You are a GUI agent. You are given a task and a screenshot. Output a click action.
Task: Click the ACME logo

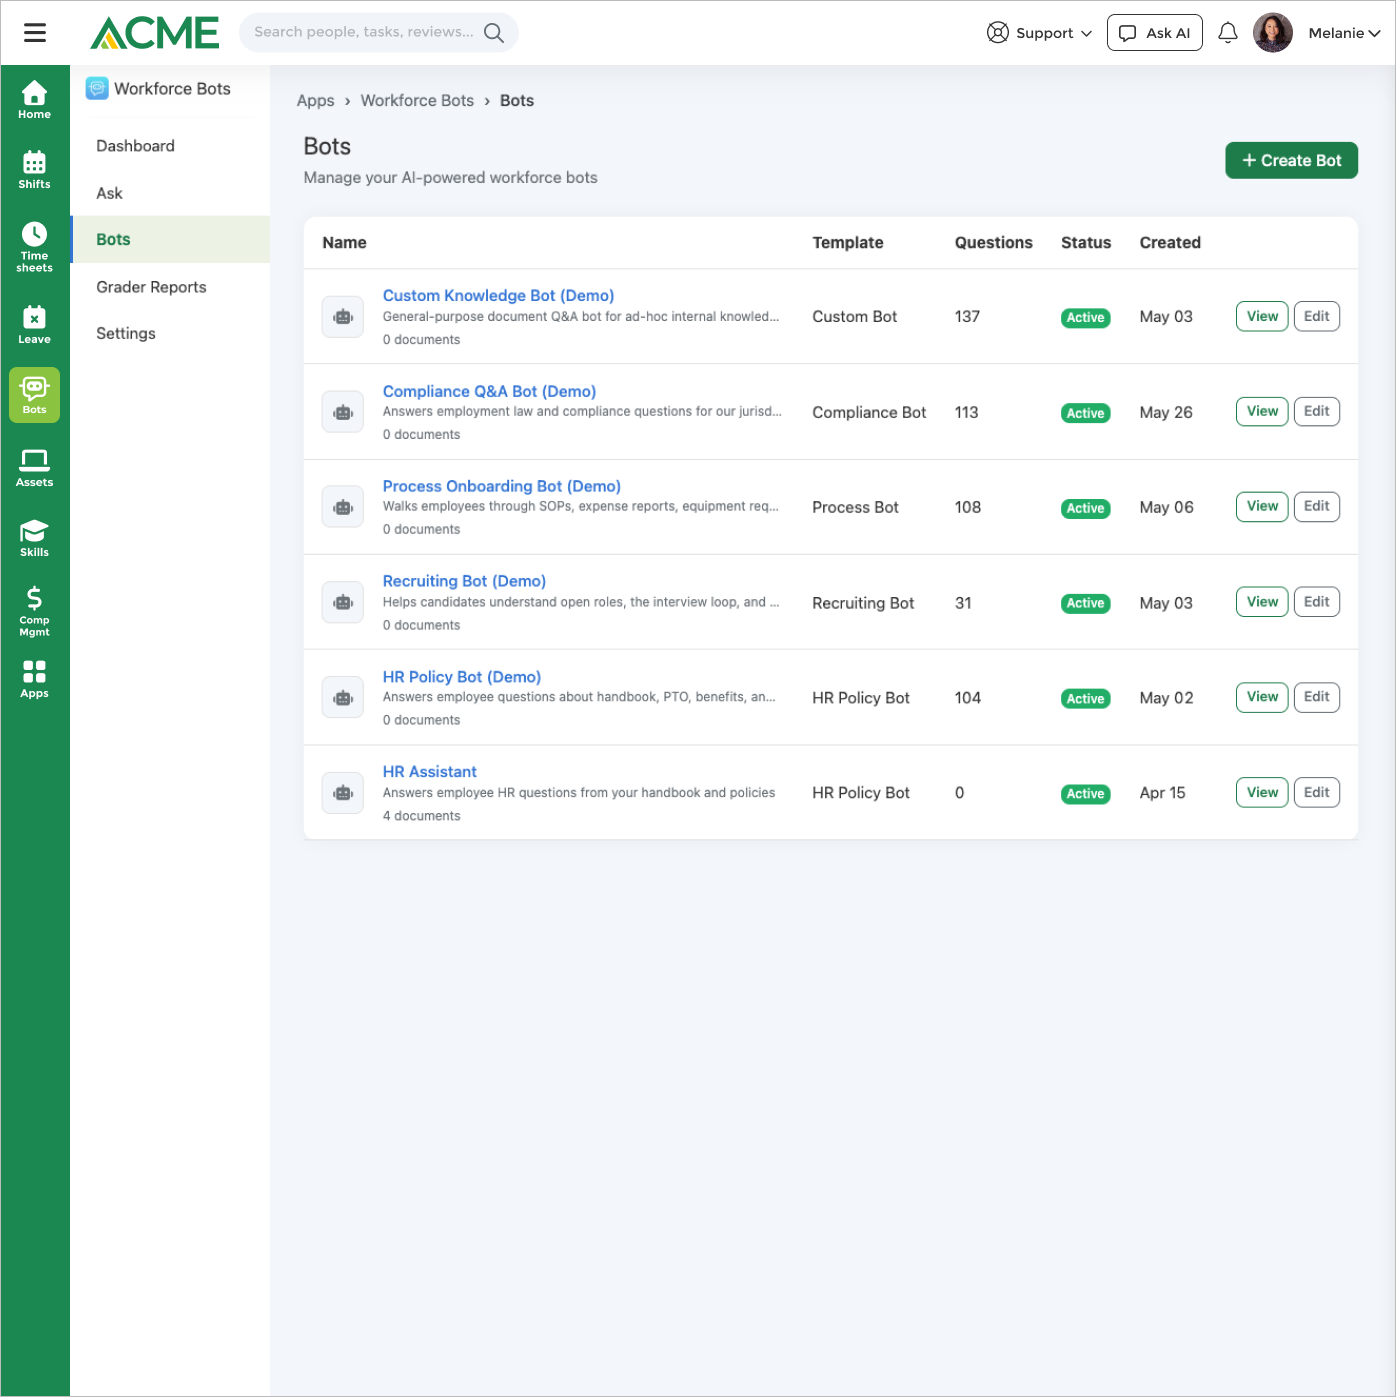click(x=155, y=33)
